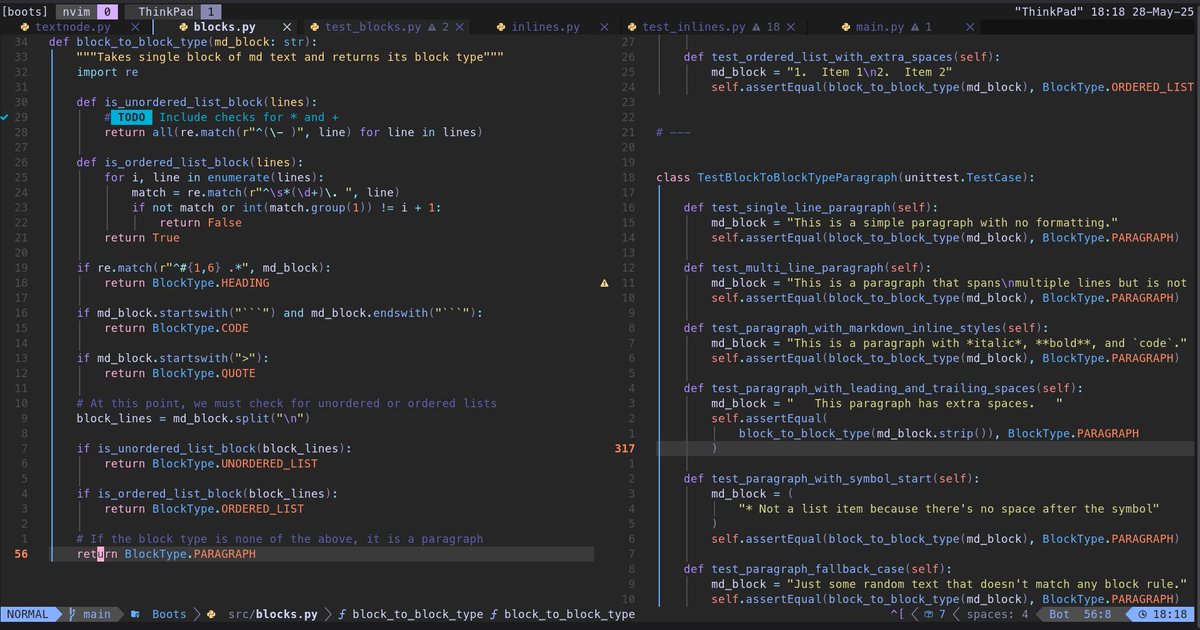This screenshot has width=1200, height=630.
Task: Click the tmux date 28-May-25
Action: click(x=1165, y=10)
